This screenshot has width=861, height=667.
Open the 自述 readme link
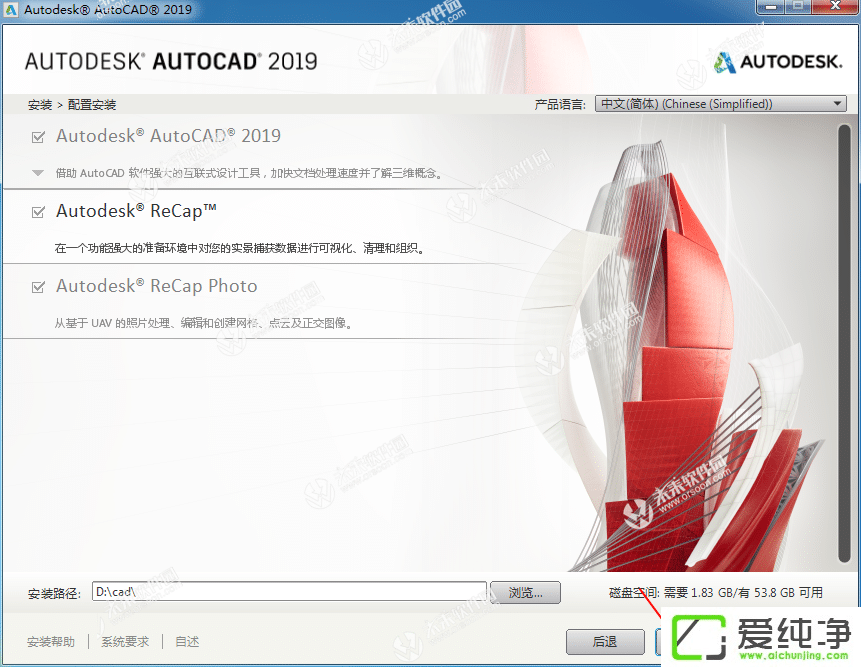coord(186,642)
